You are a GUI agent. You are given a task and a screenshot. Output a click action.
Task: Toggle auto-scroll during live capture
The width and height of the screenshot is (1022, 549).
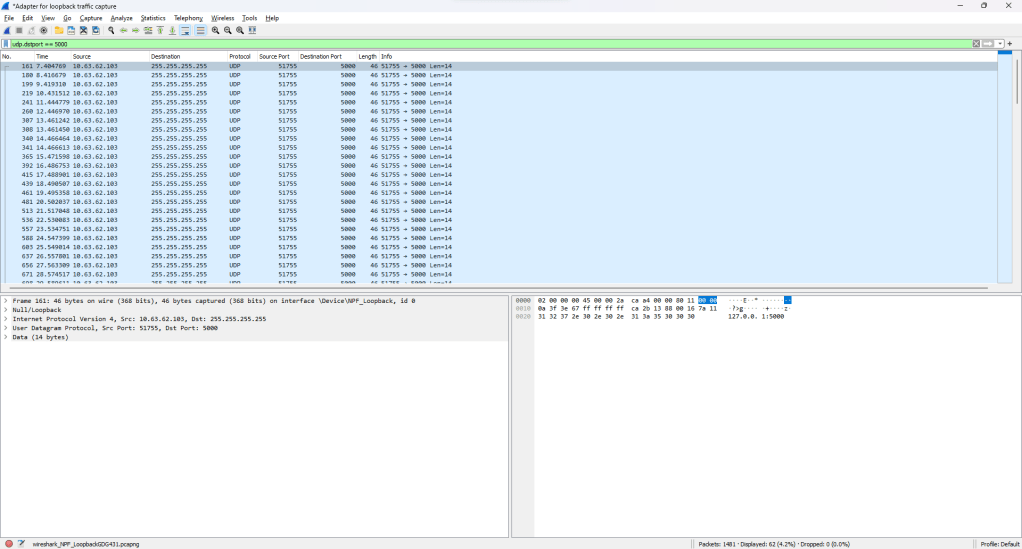point(186,31)
